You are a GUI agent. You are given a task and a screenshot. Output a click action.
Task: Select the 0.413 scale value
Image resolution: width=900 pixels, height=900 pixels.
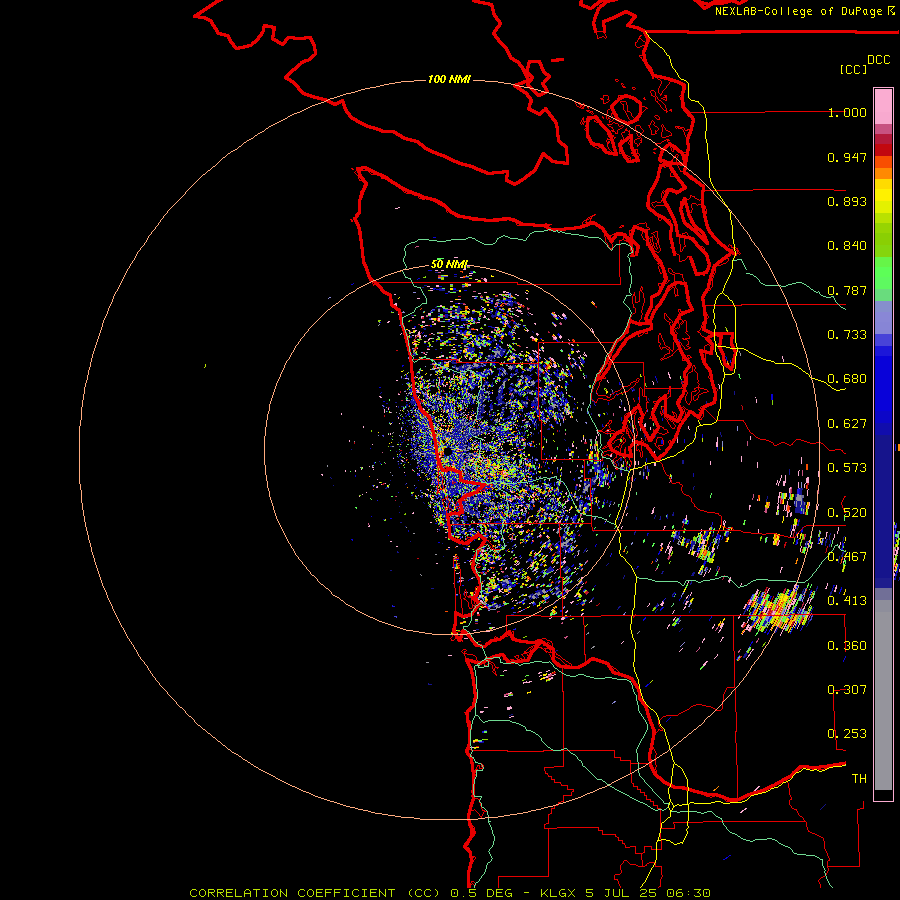coord(847,601)
